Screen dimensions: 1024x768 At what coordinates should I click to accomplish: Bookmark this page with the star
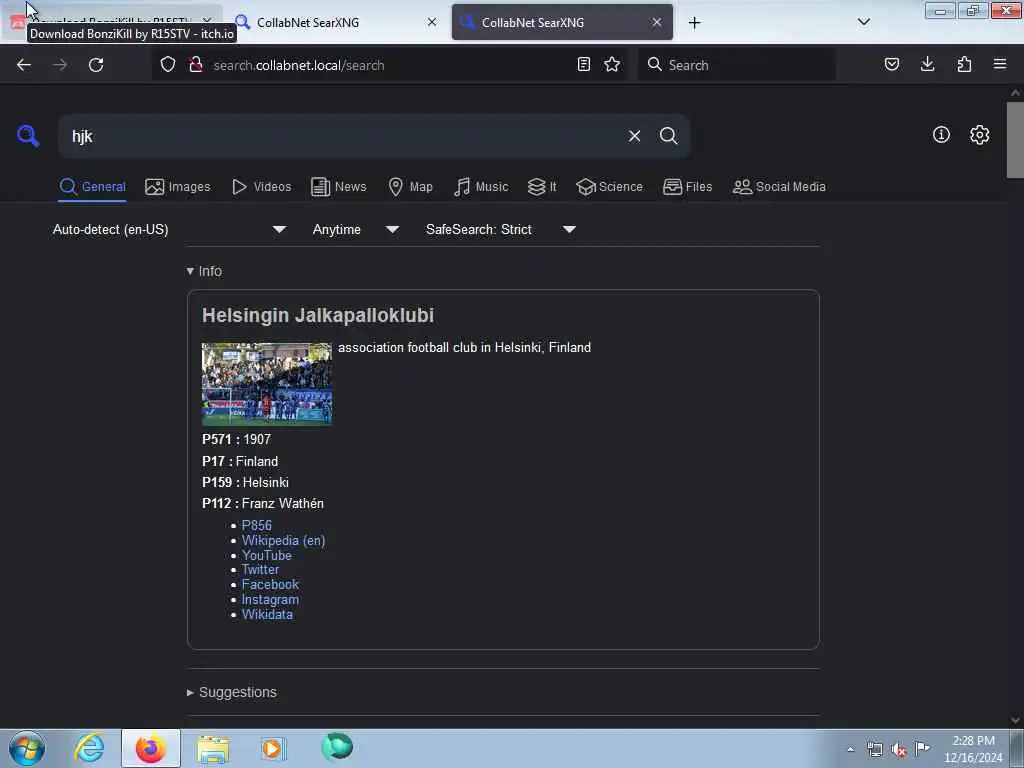point(612,64)
